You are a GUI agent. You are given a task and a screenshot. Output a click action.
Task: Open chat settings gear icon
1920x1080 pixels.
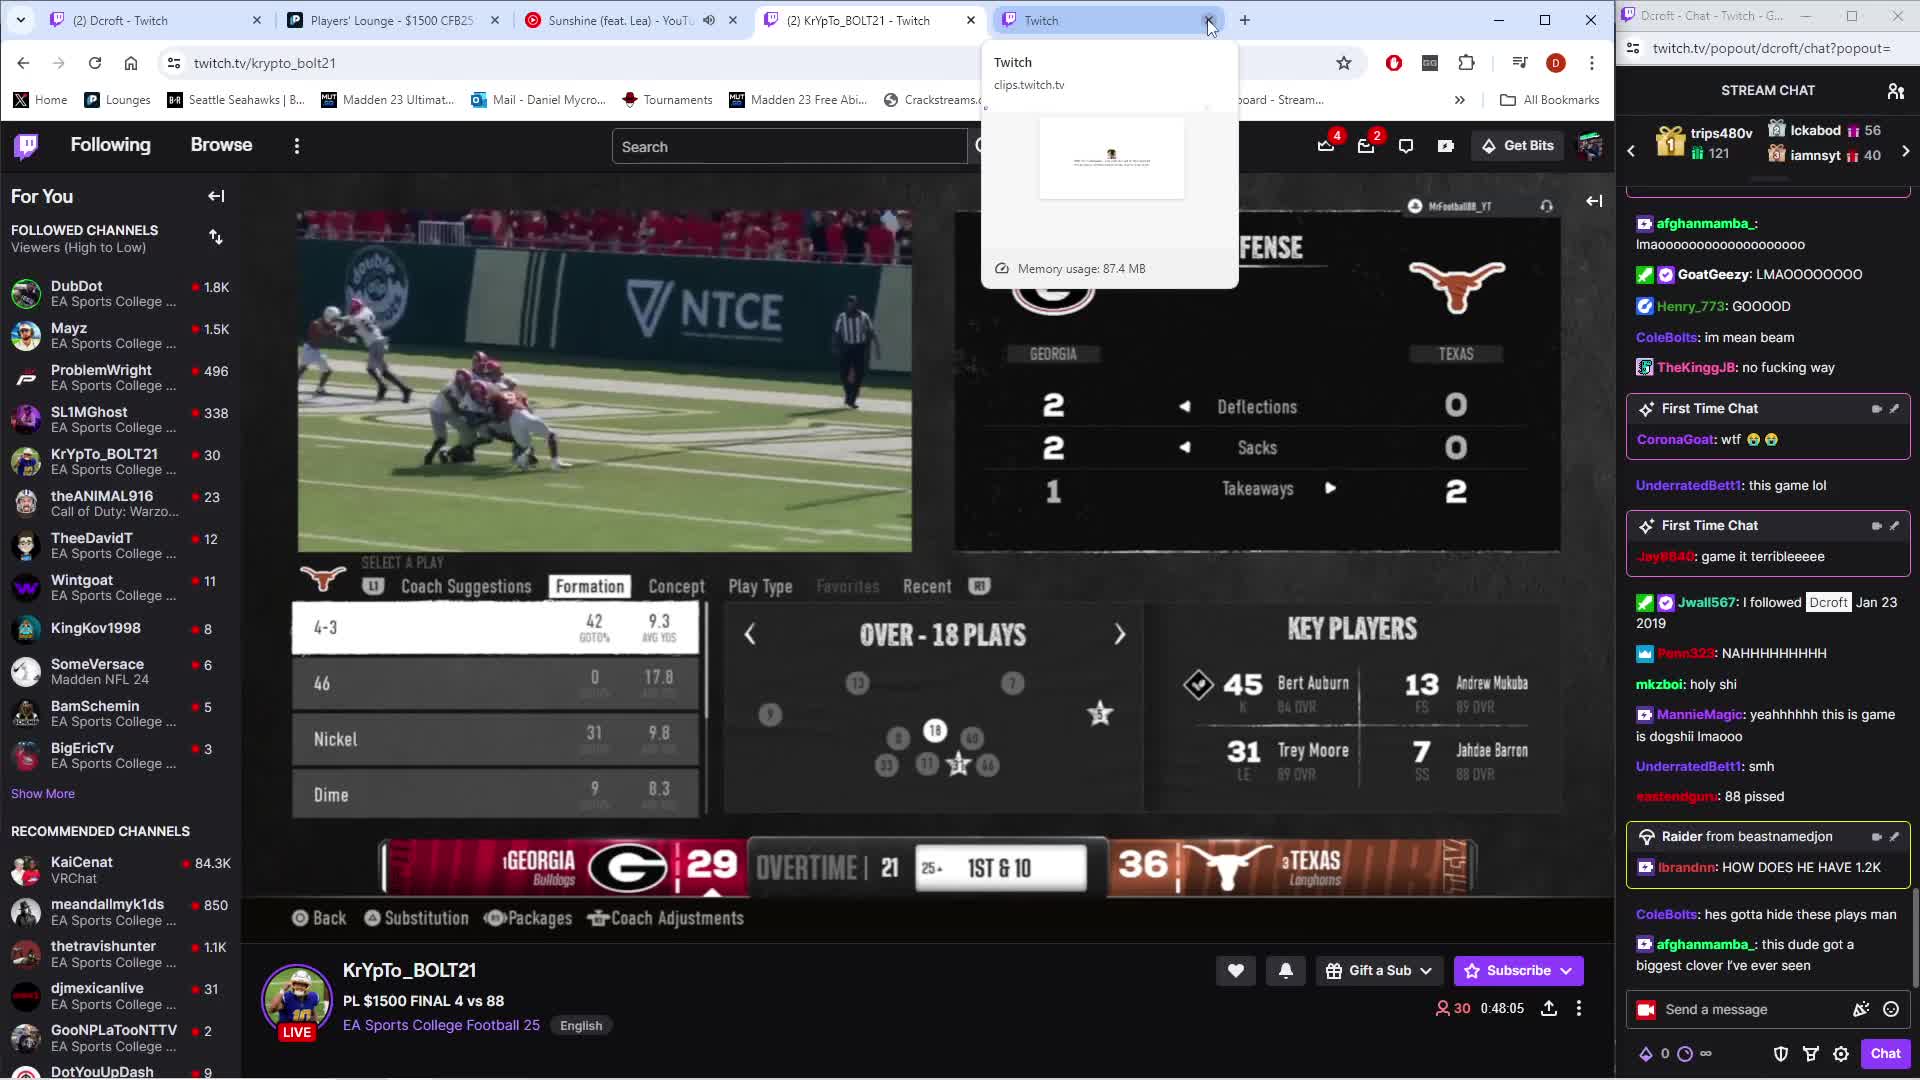pos(1841,1054)
